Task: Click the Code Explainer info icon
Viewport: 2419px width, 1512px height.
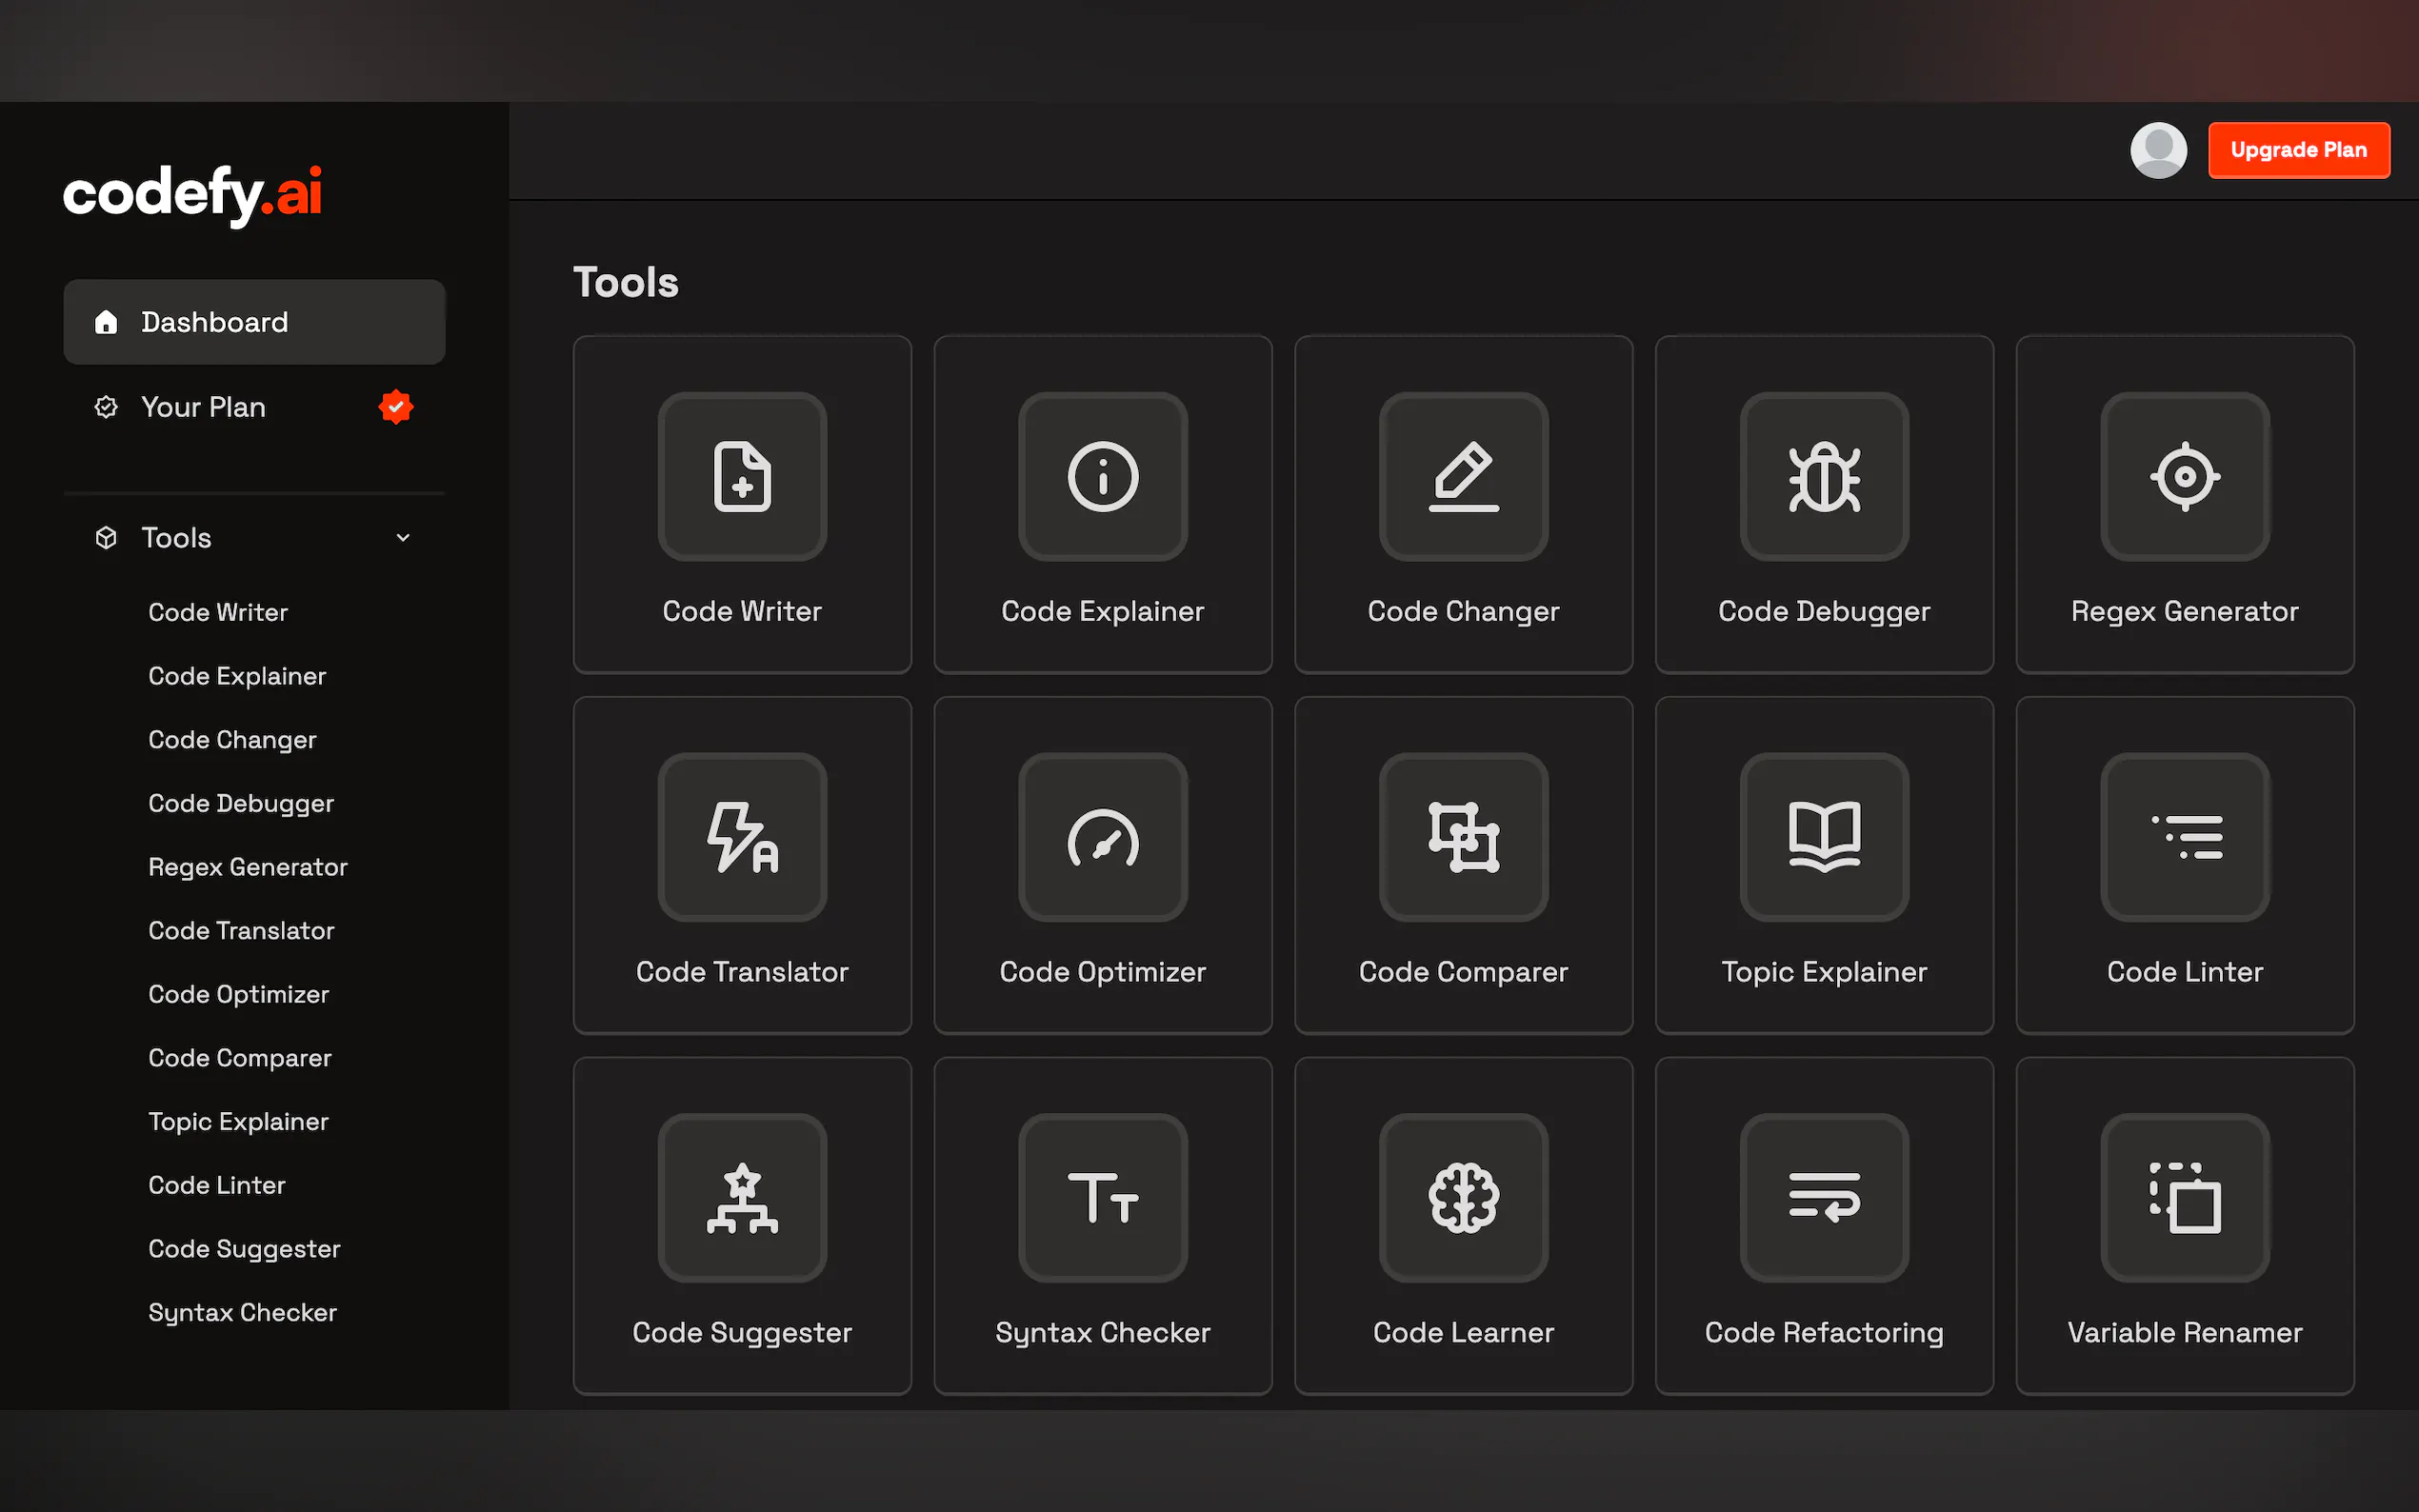Action: (1102, 476)
